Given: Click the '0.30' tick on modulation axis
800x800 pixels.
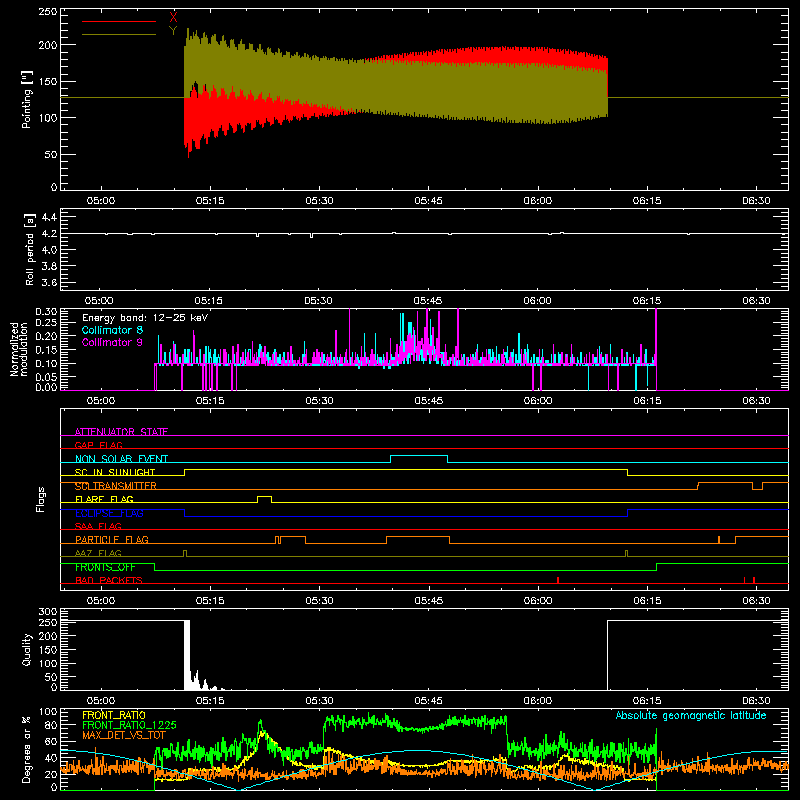Looking at the screenshot, I should [46, 312].
